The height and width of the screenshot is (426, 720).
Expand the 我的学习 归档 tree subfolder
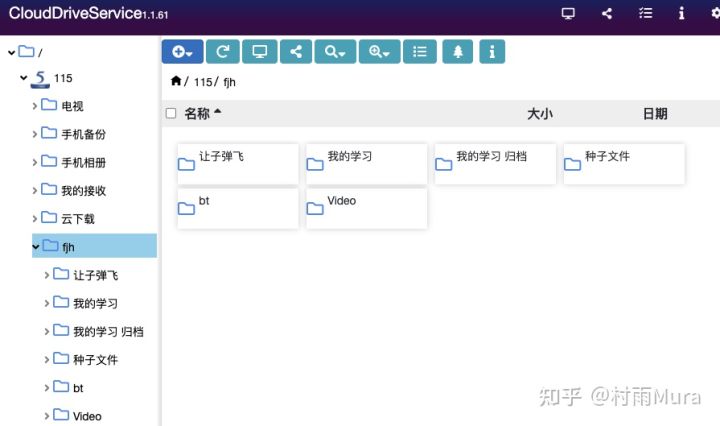(x=47, y=331)
